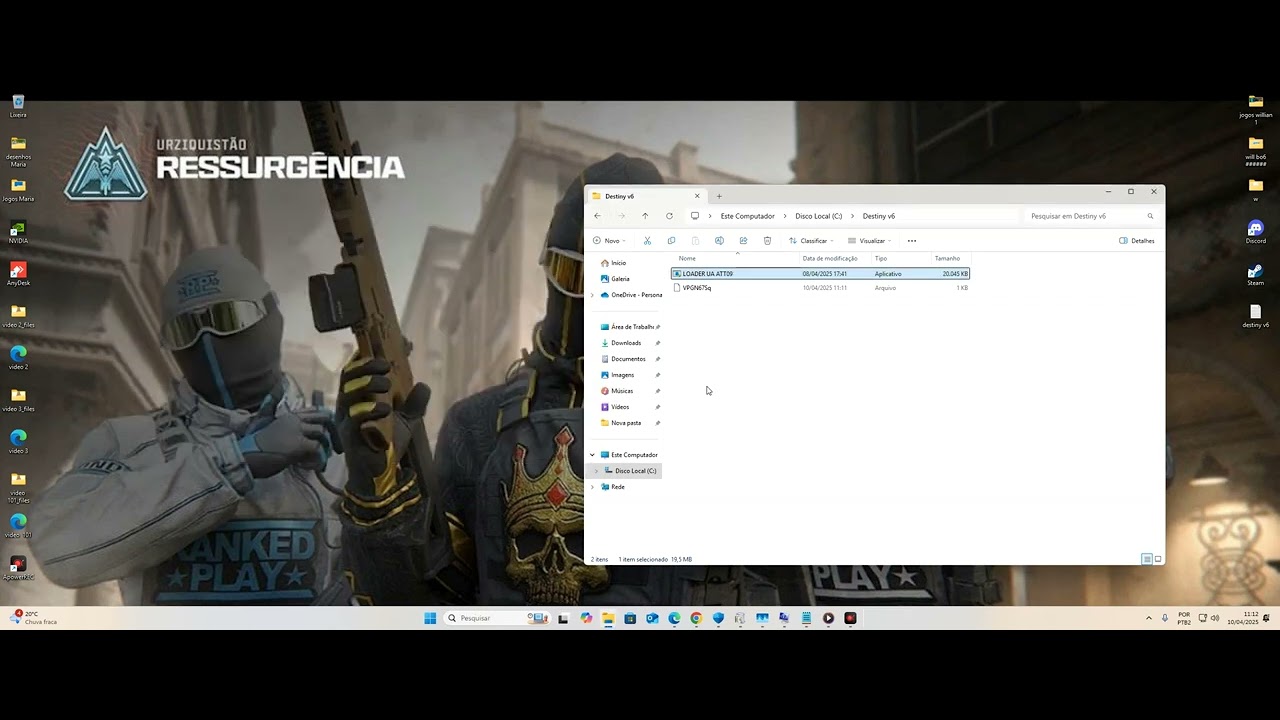Open the Windows Start menu on taskbar
This screenshot has height=720, width=1280.
(430, 618)
